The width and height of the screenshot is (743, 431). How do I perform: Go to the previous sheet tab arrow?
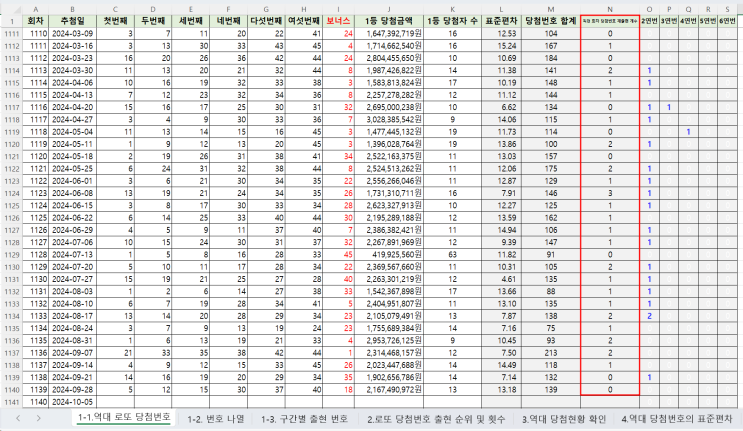click(18, 418)
